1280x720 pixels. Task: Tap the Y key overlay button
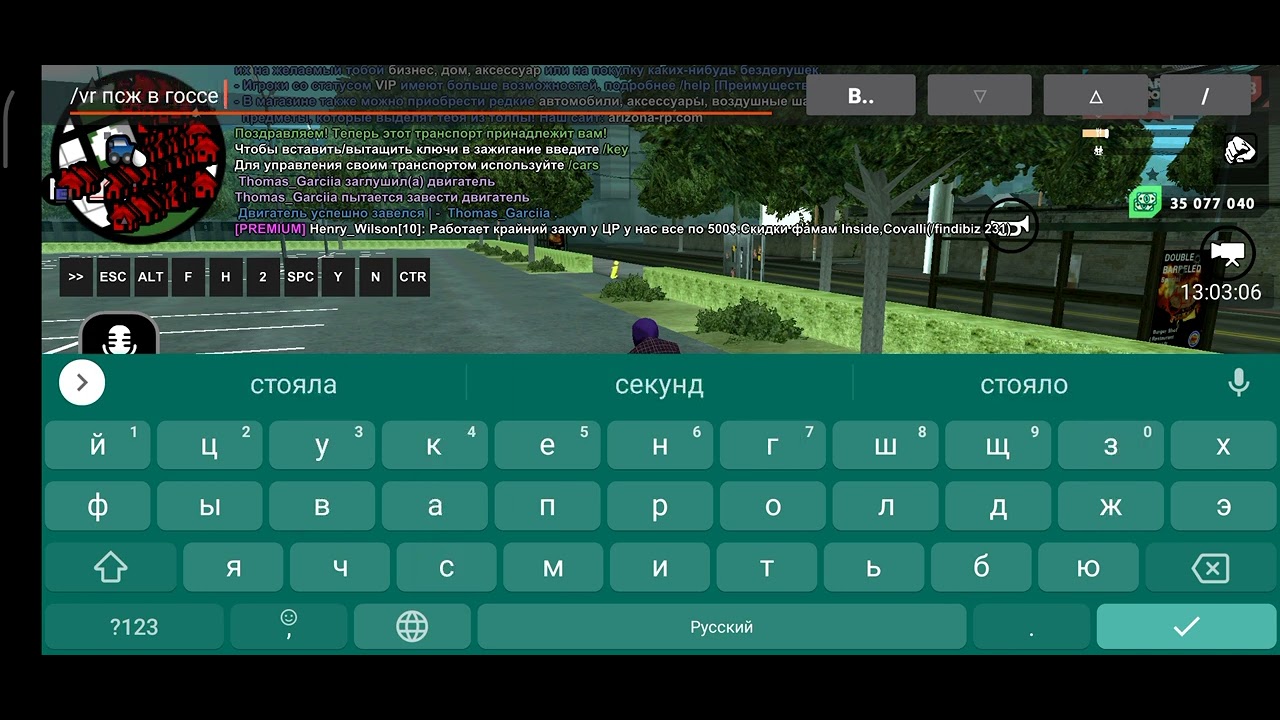tap(338, 277)
